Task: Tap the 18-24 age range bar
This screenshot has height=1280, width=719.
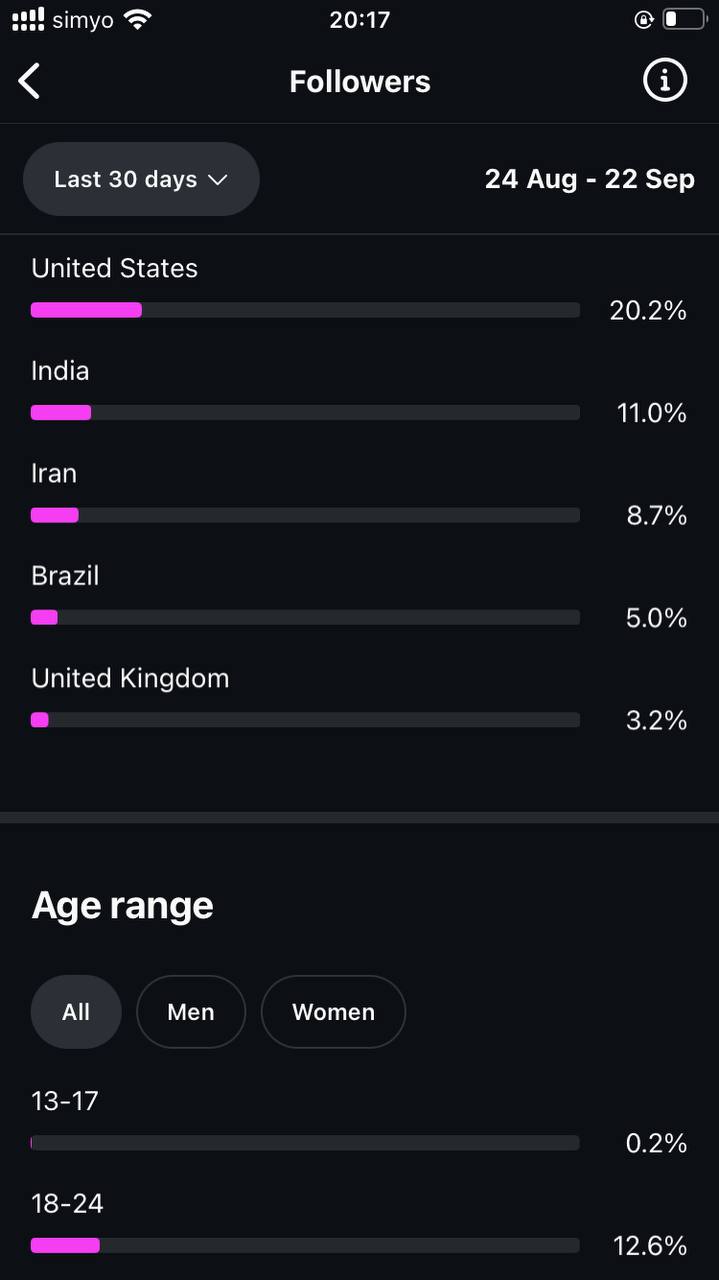Action: tap(305, 1245)
